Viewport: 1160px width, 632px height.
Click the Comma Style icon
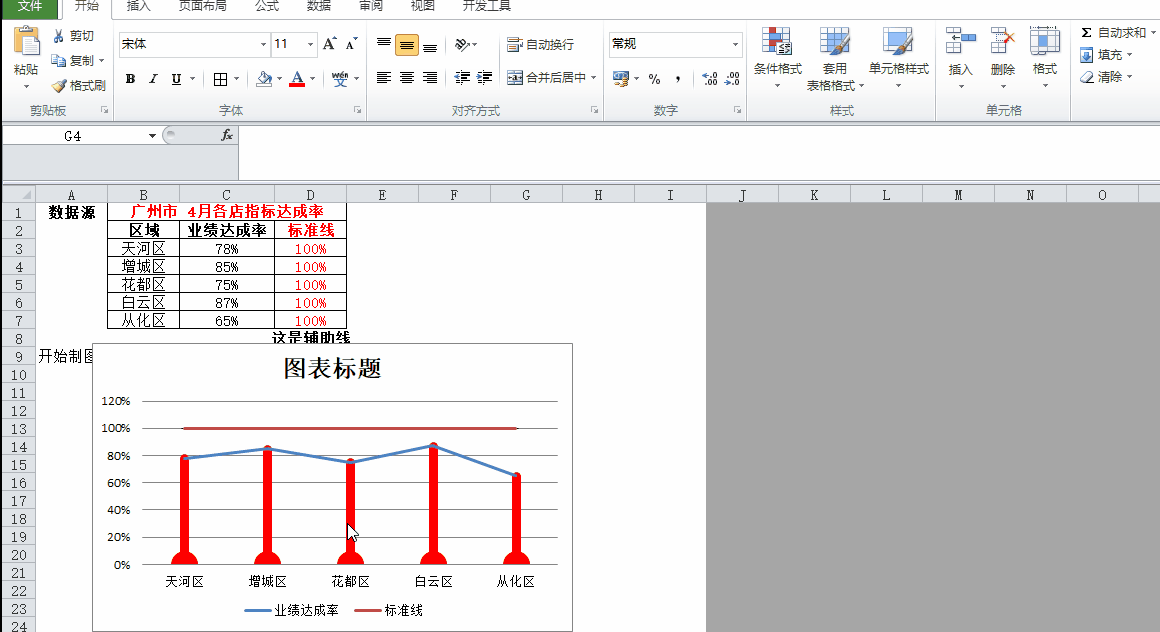[678, 78]
